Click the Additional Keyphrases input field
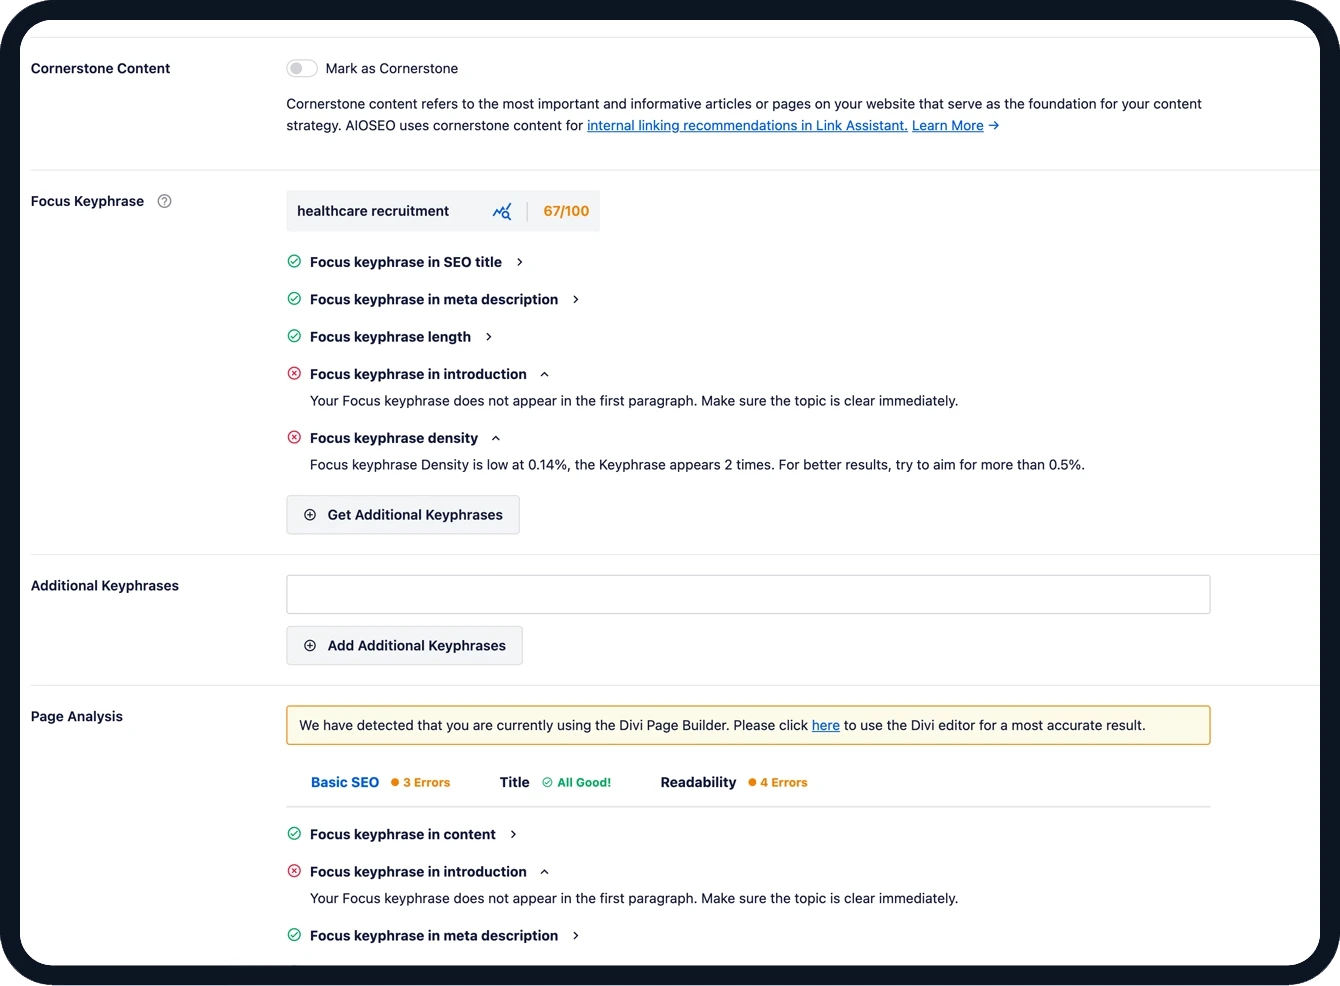The width and height of the screenshot is (1340, 986). click(748, 594)
